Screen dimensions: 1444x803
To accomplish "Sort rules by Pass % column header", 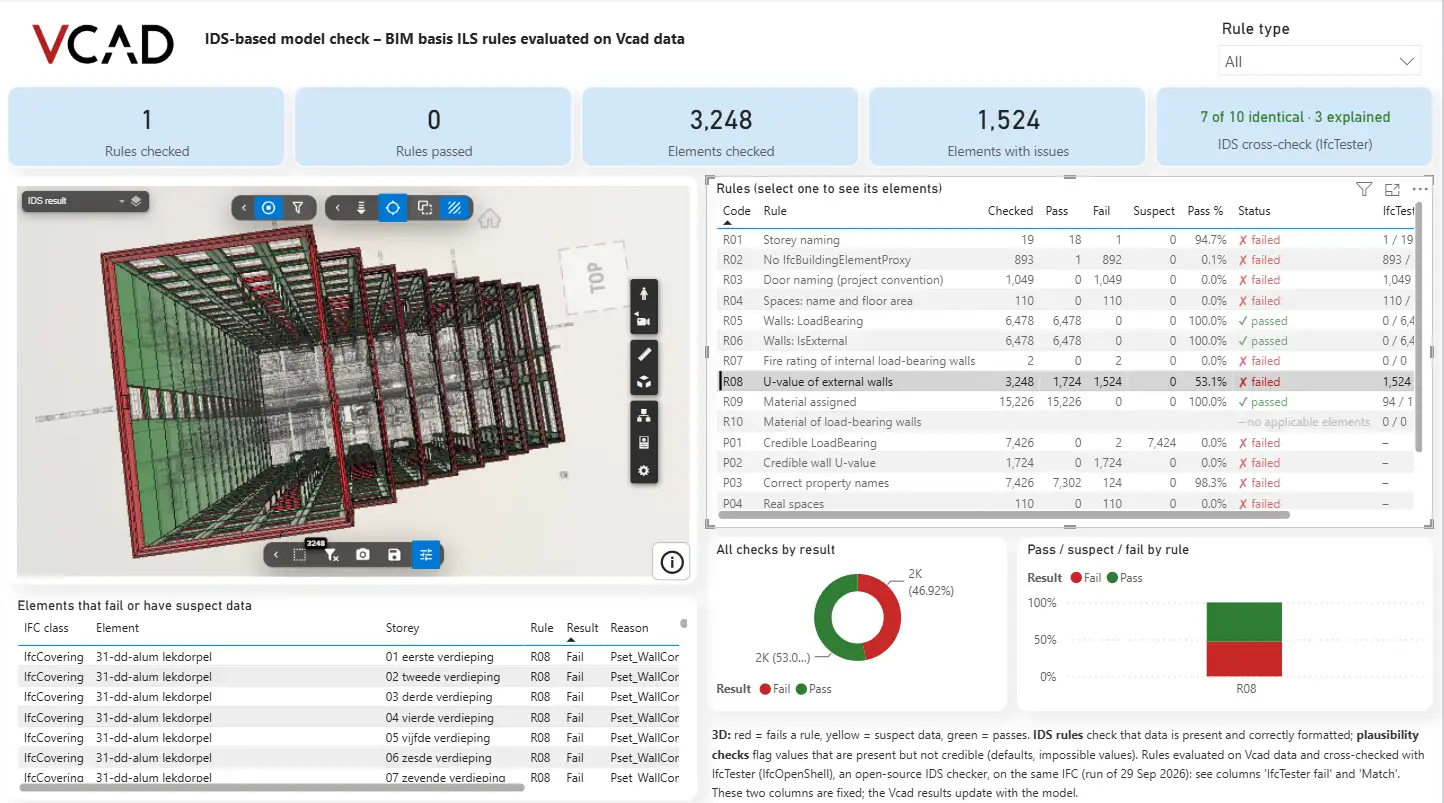I will (x=1206, y=211).
